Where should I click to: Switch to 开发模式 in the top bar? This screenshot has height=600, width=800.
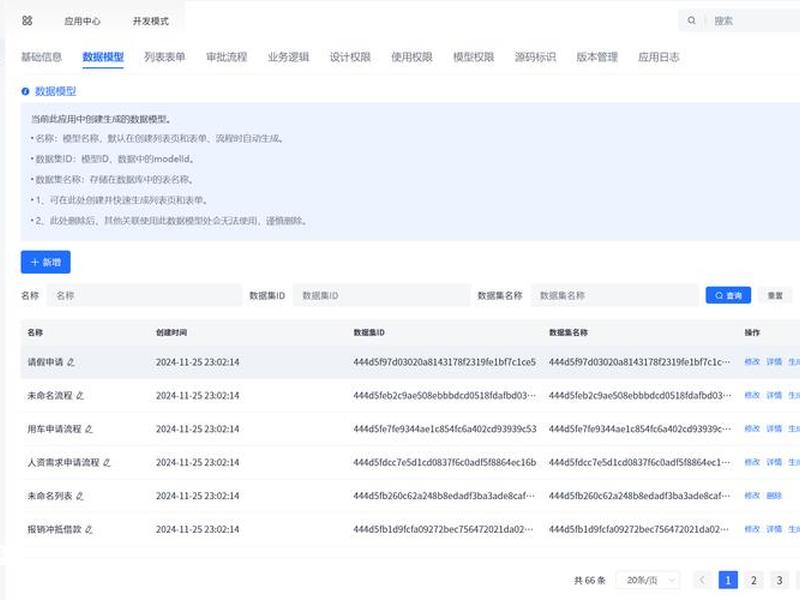[151, 21]
